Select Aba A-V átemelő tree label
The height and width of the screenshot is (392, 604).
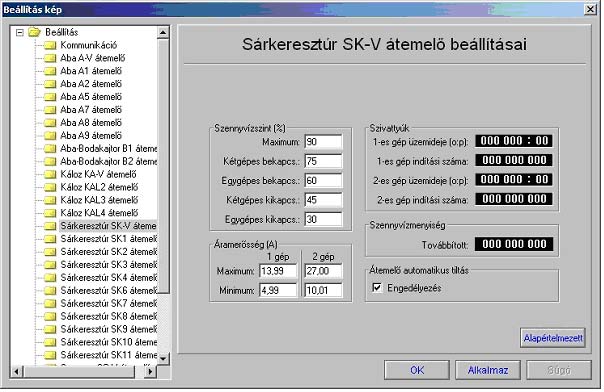(92, 58)
